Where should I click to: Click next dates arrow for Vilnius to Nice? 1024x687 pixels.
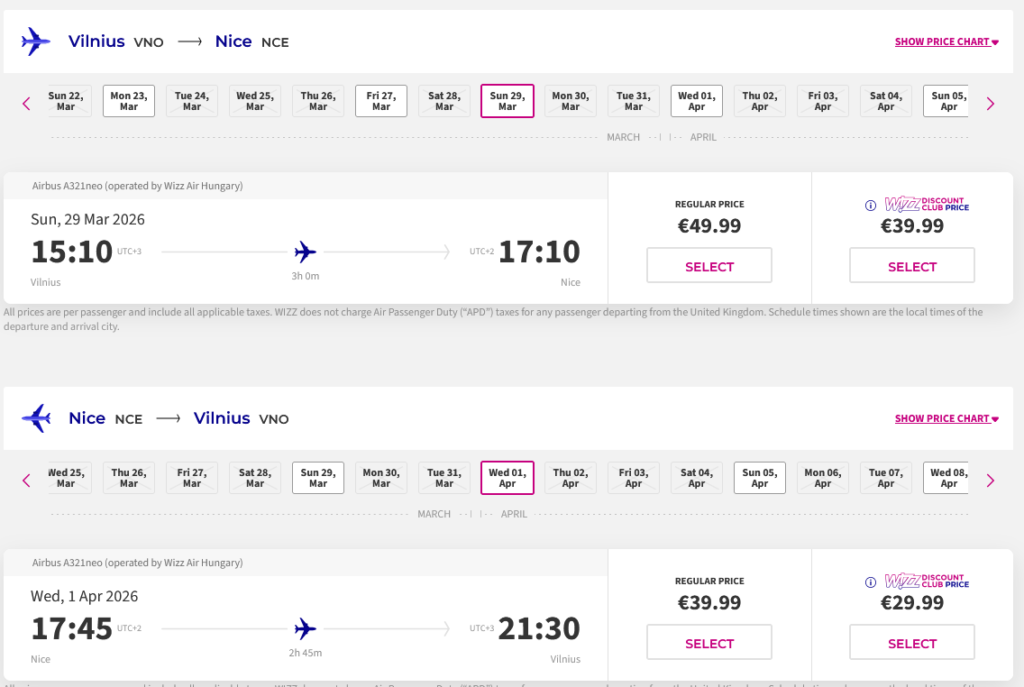point(990,103)
